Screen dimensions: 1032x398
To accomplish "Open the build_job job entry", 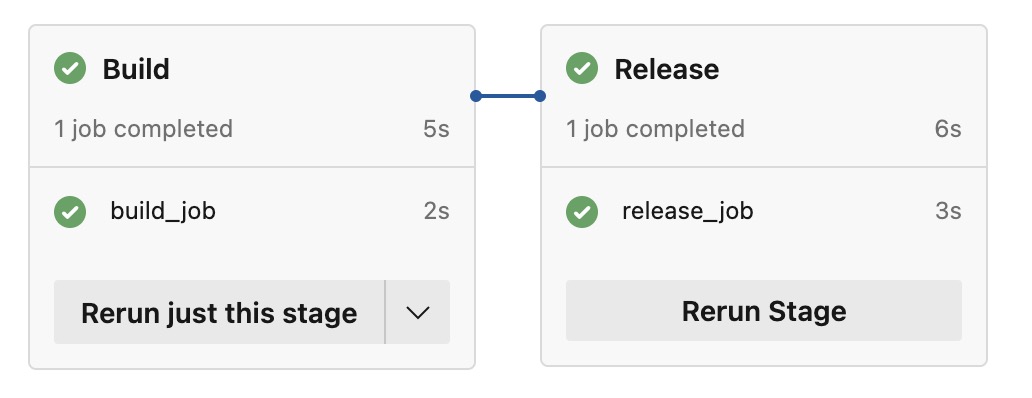I will (252, 212).
